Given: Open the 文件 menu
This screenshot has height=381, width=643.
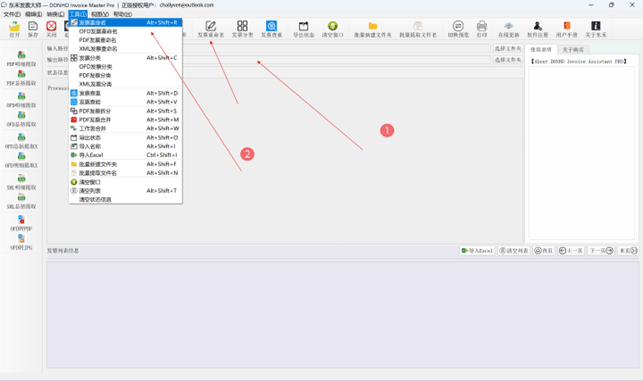Looking at the screenshot, I should 12,14.
